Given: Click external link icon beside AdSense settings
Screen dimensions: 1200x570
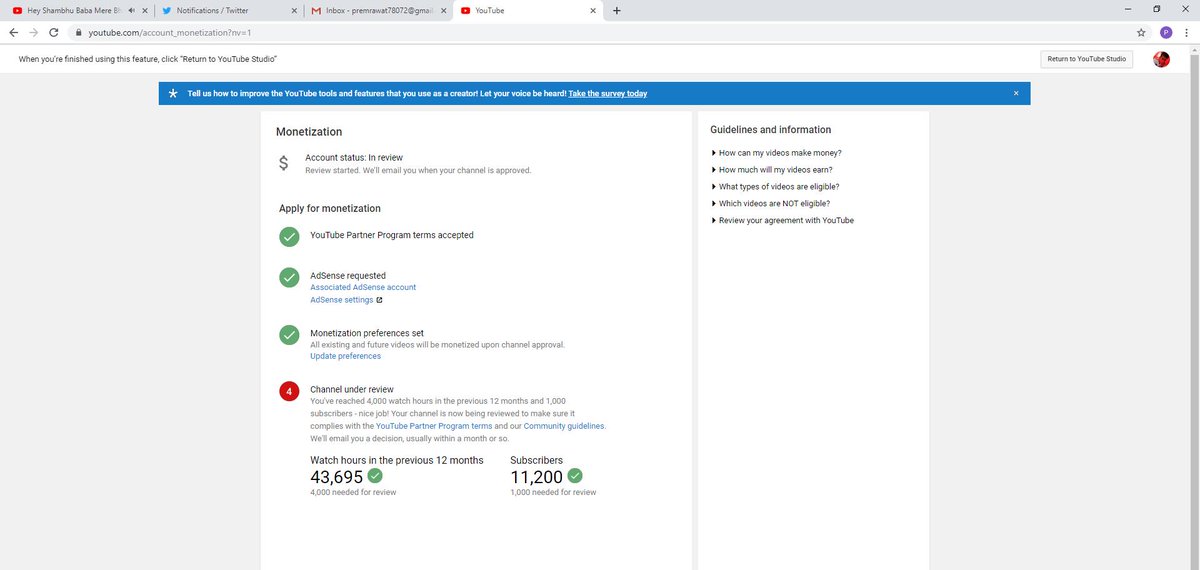Looking at the screenshot, I should point(379,300).
